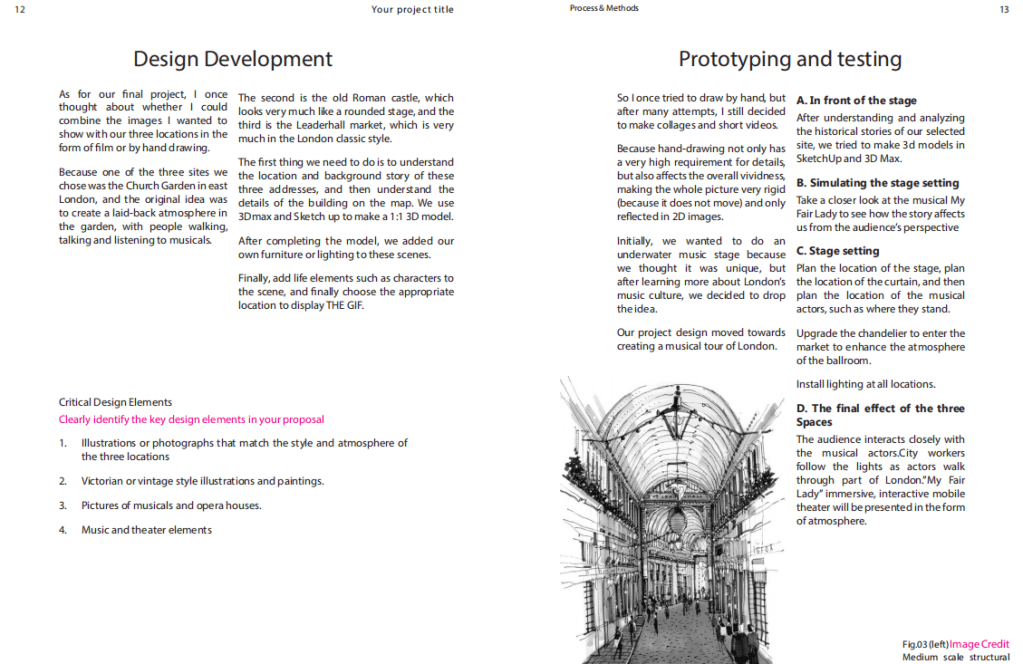The height and width of the screenshot is (664, 1023).
Task: Click list item 4 "Music and theater elements"
Action: (146, 530)
